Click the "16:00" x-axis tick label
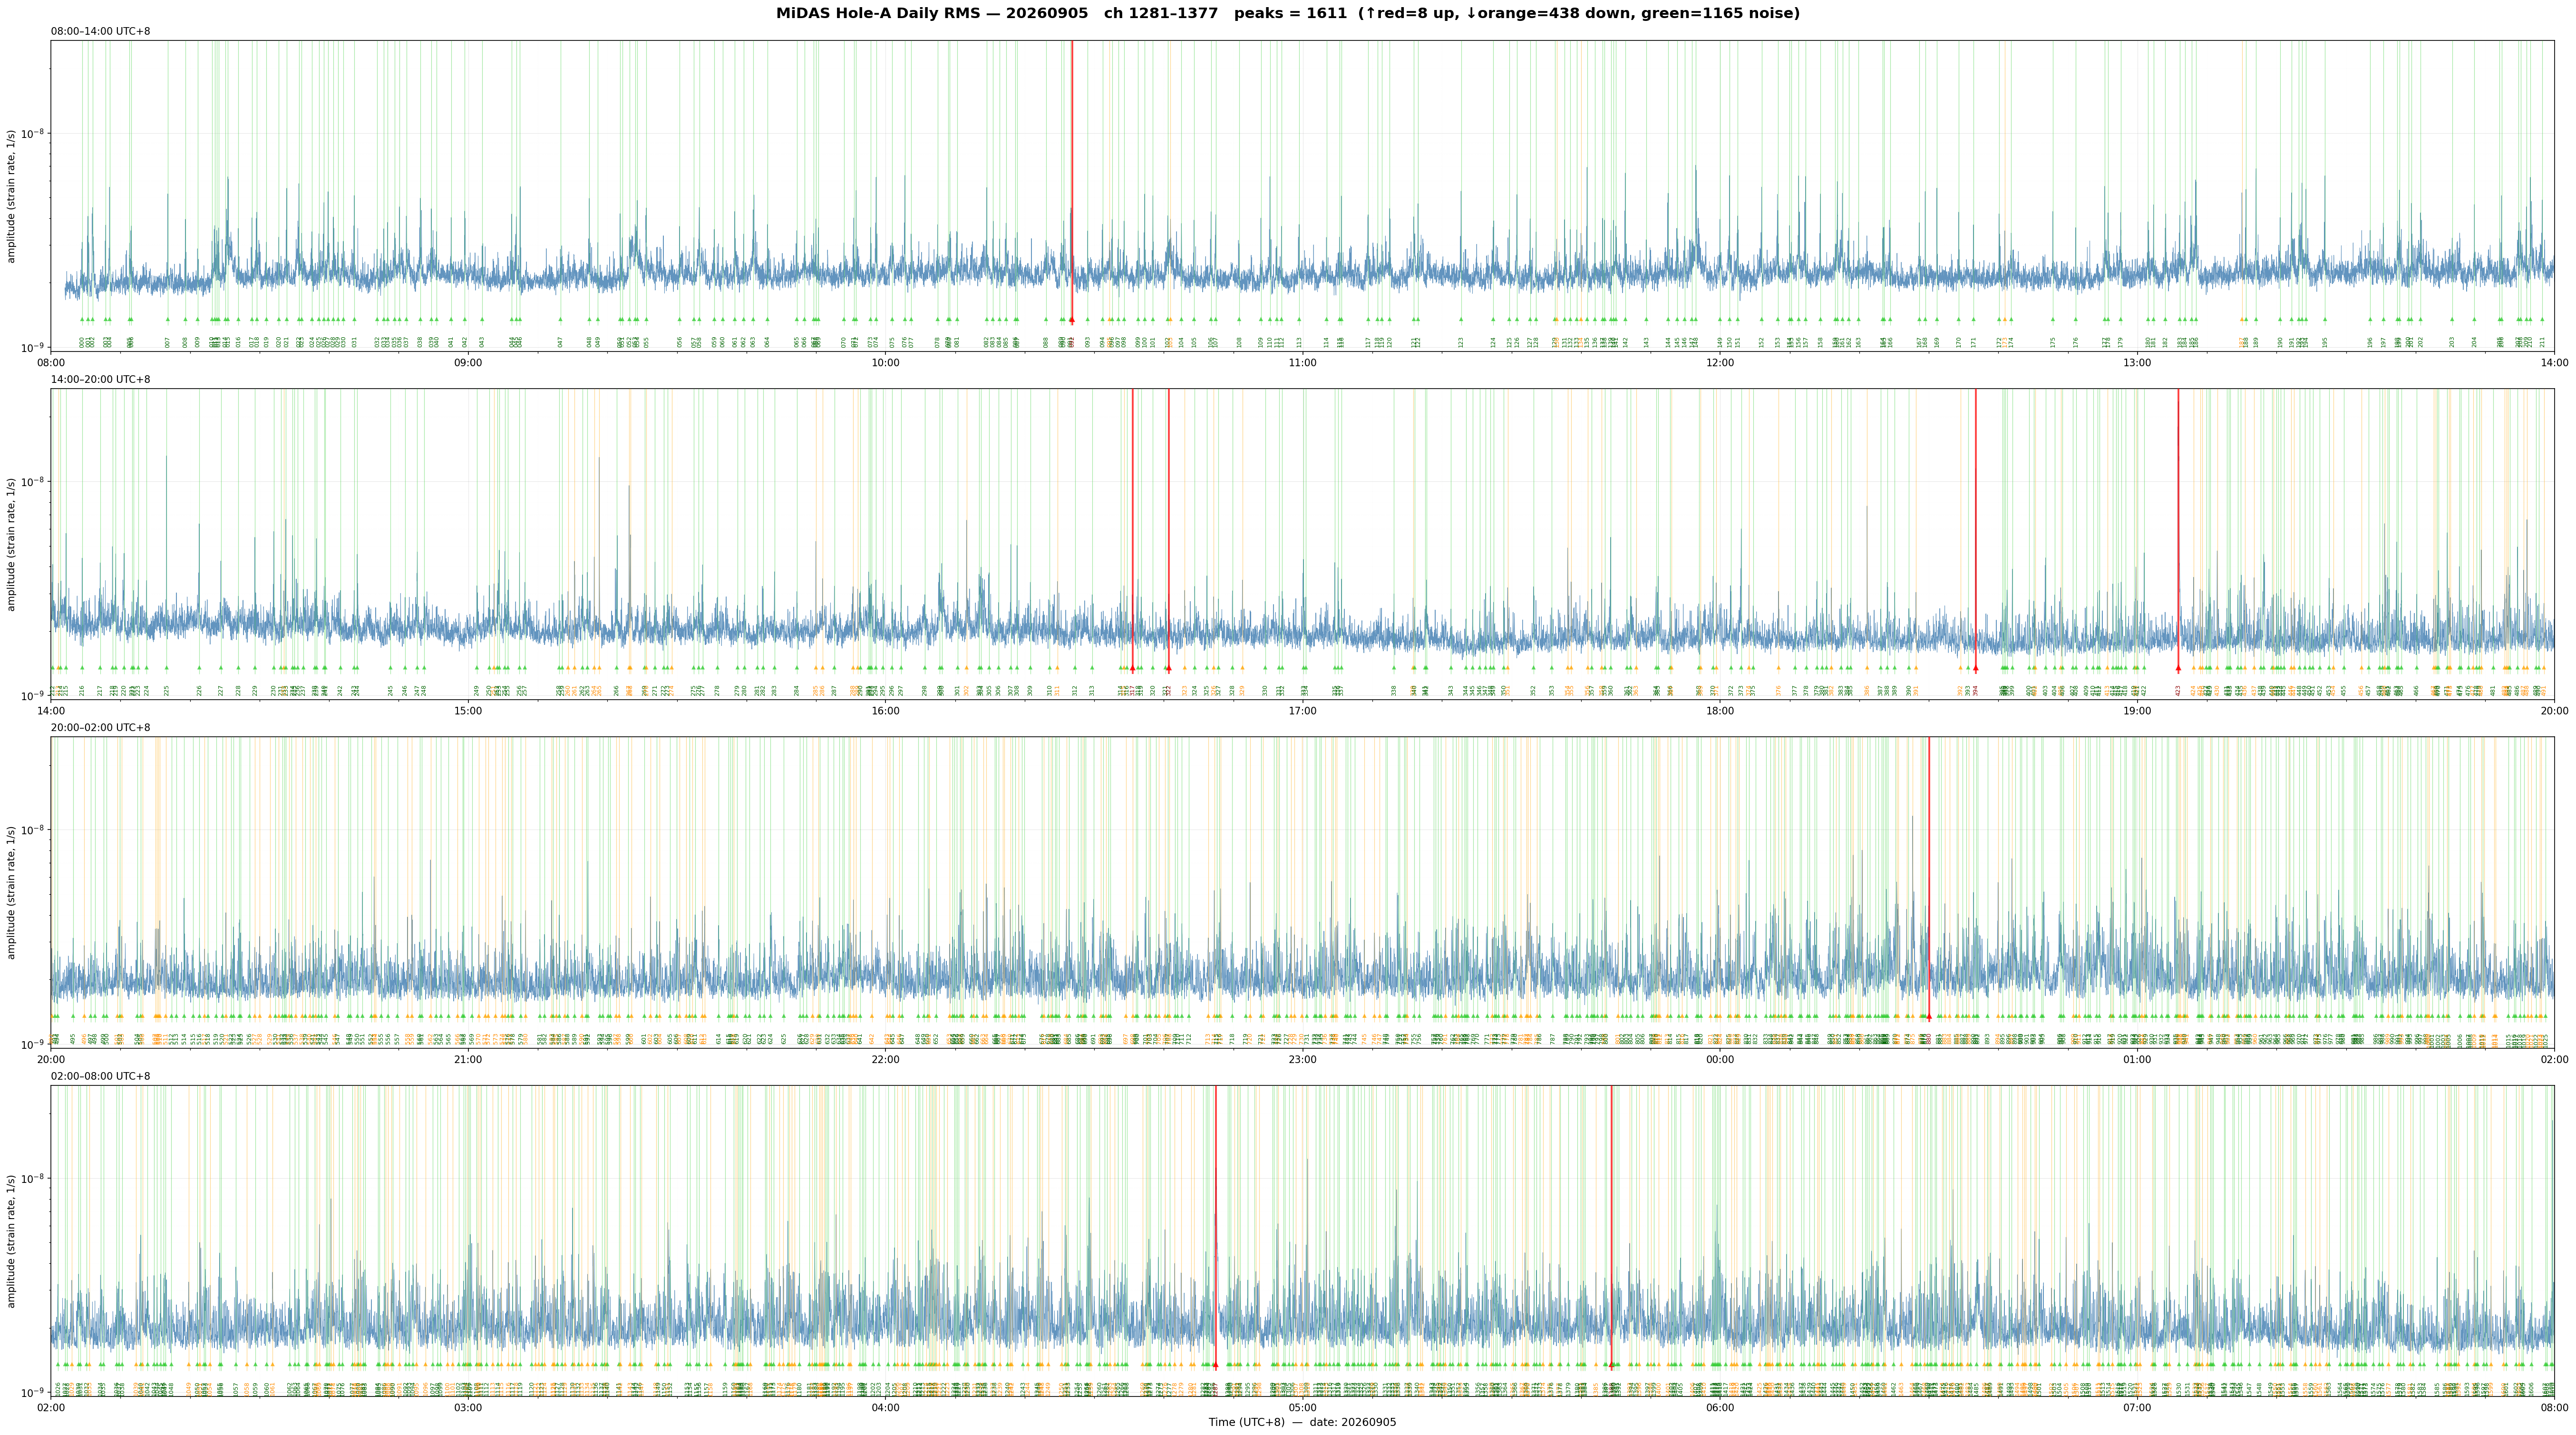The height and width of the screenshot is (1435, 2576). pos(885,710)
